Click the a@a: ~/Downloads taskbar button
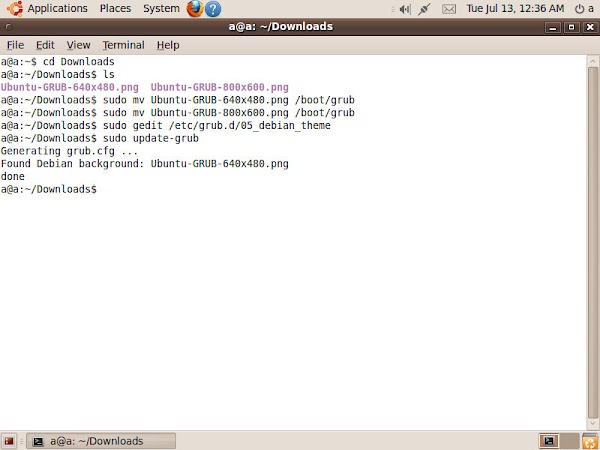The height and width of the screenshot is (450, 600). [101, 441]
